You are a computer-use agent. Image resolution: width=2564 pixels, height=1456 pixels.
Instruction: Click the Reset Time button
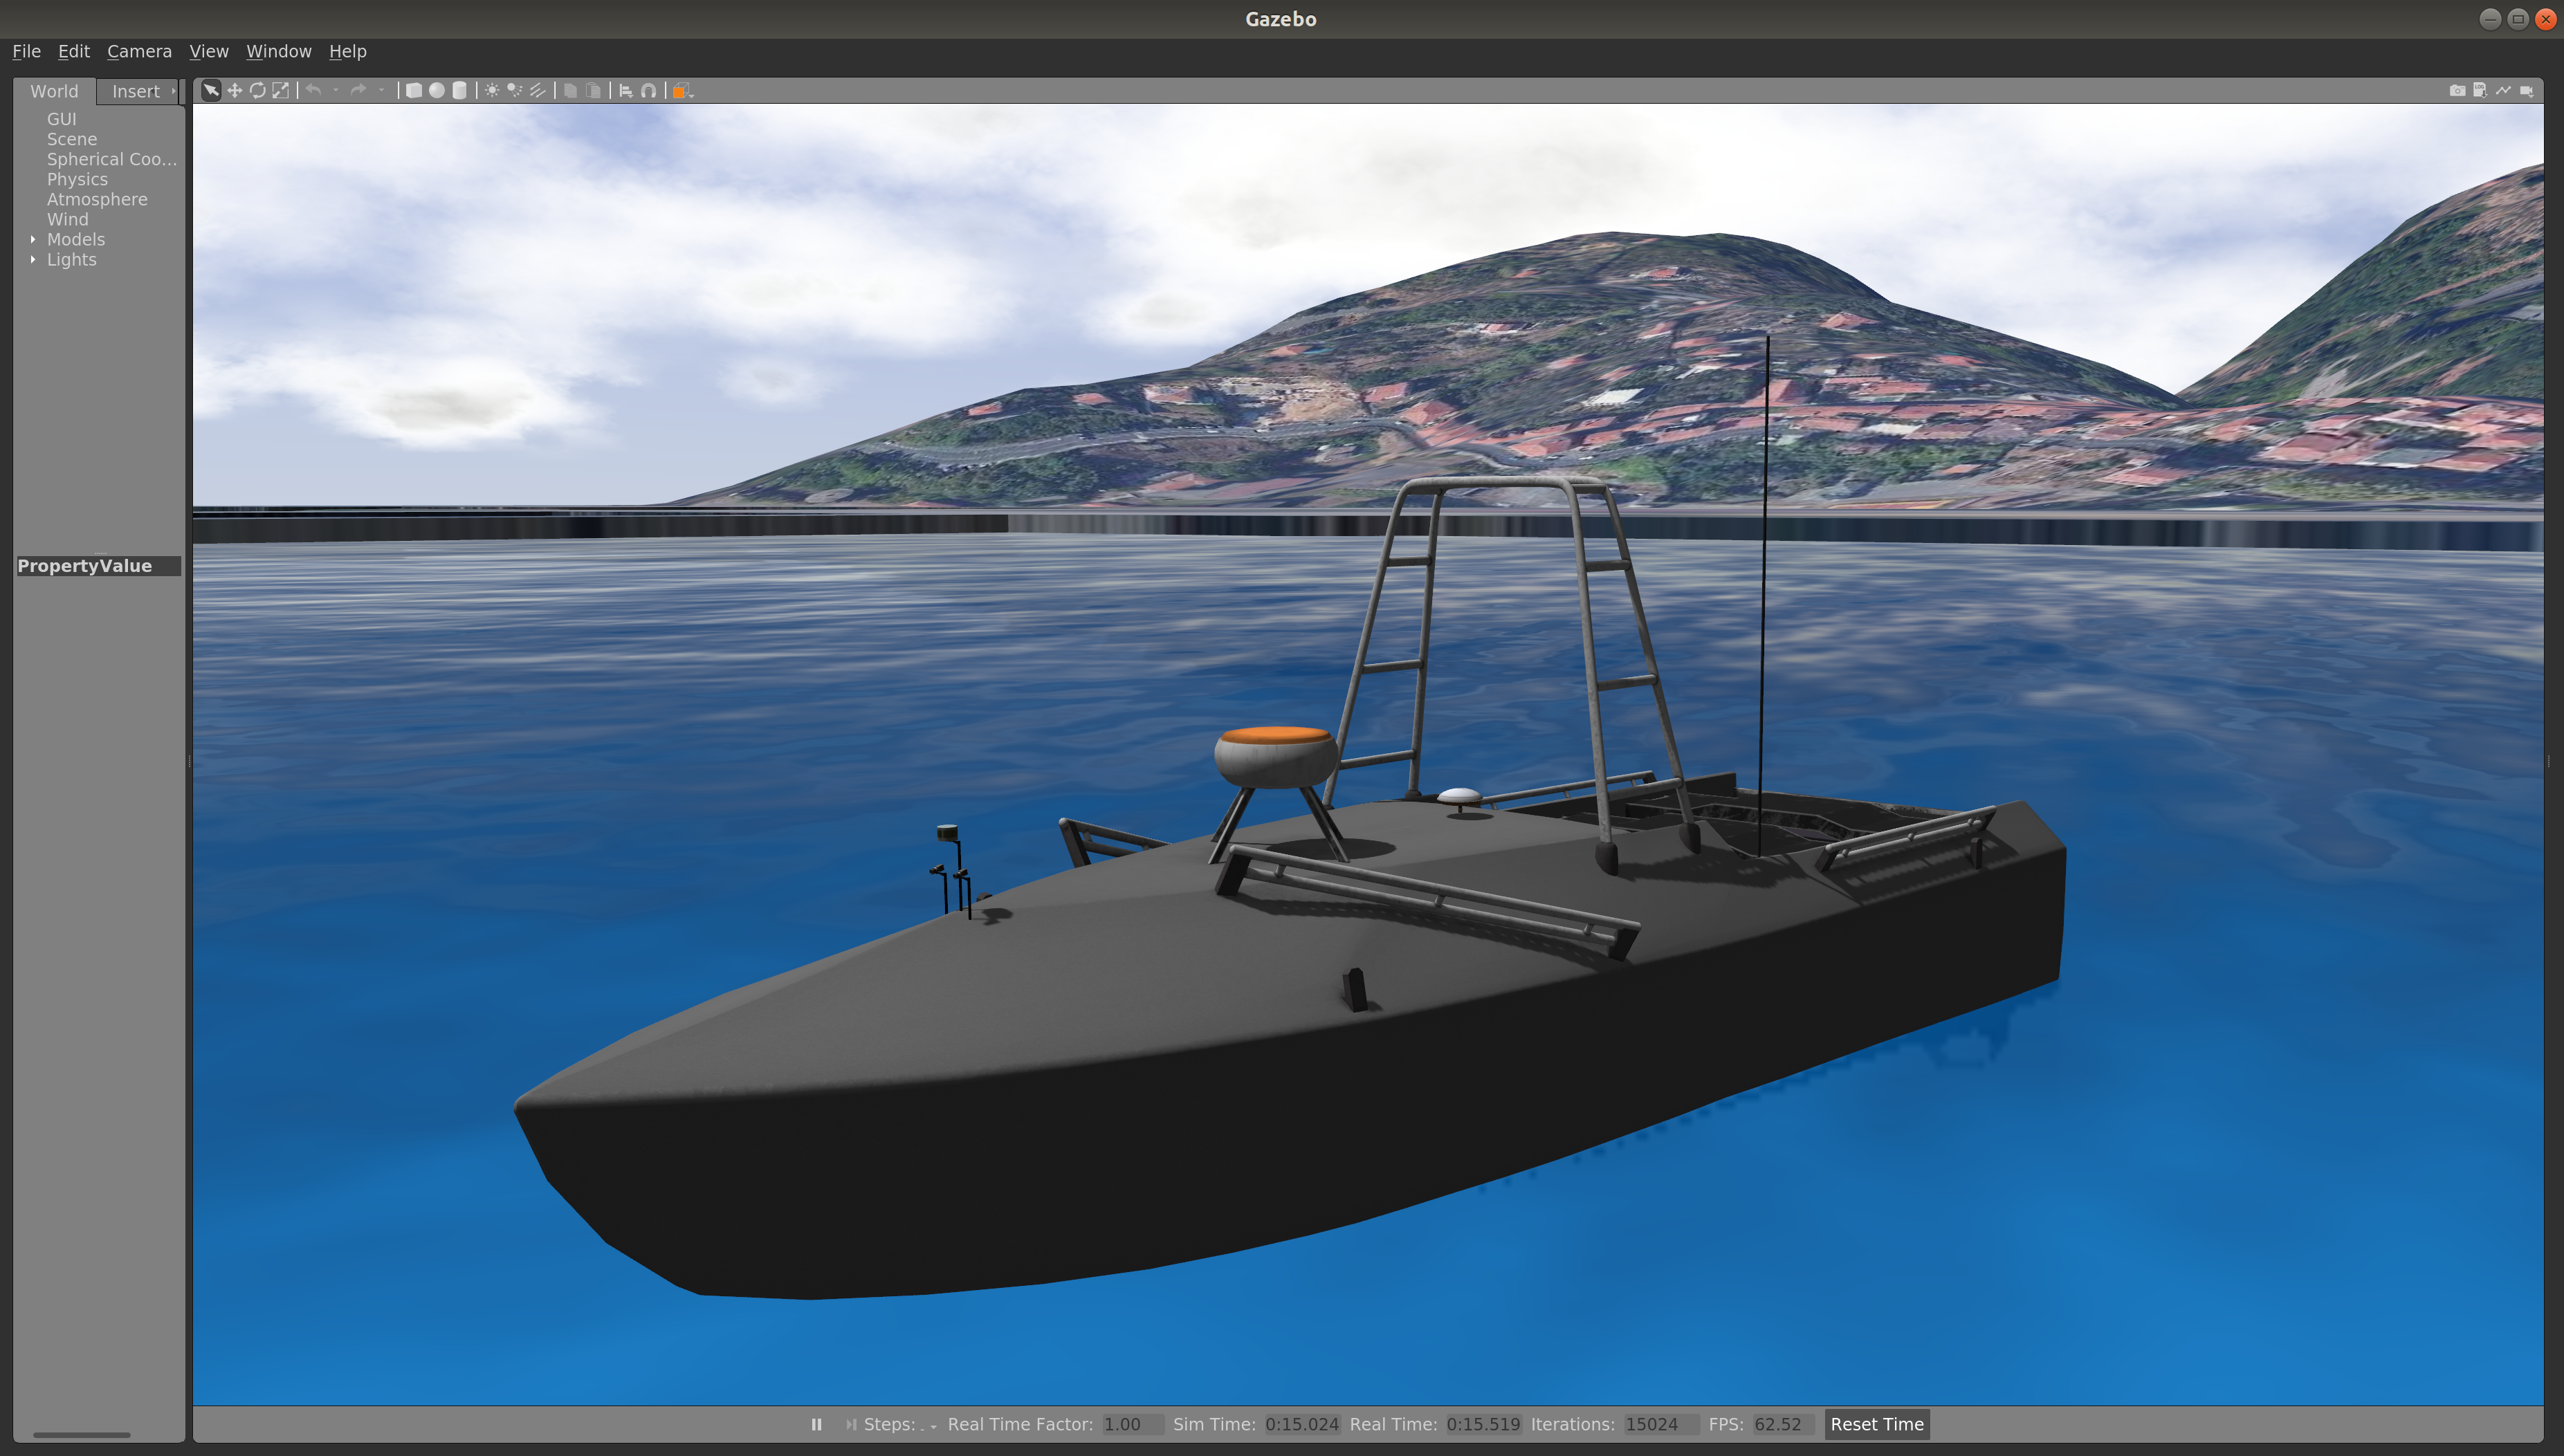coord(1877,1424)
